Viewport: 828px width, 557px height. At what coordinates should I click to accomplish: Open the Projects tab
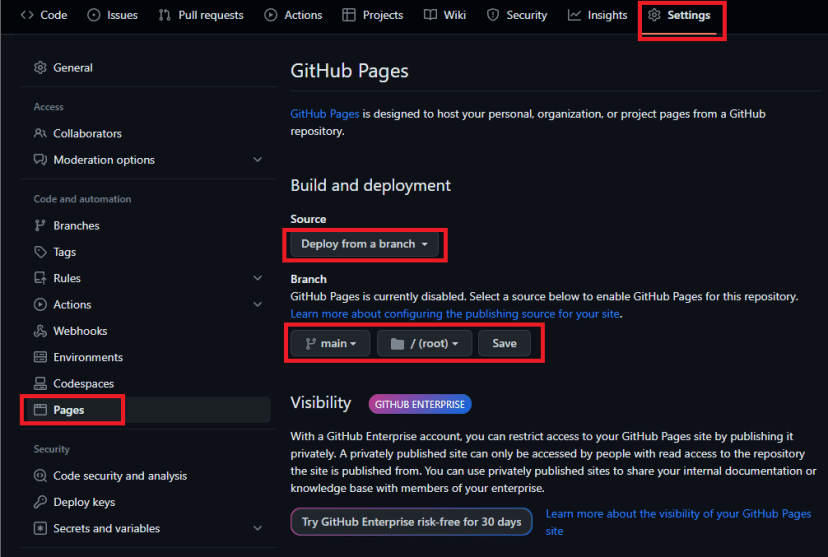point(373,15)
